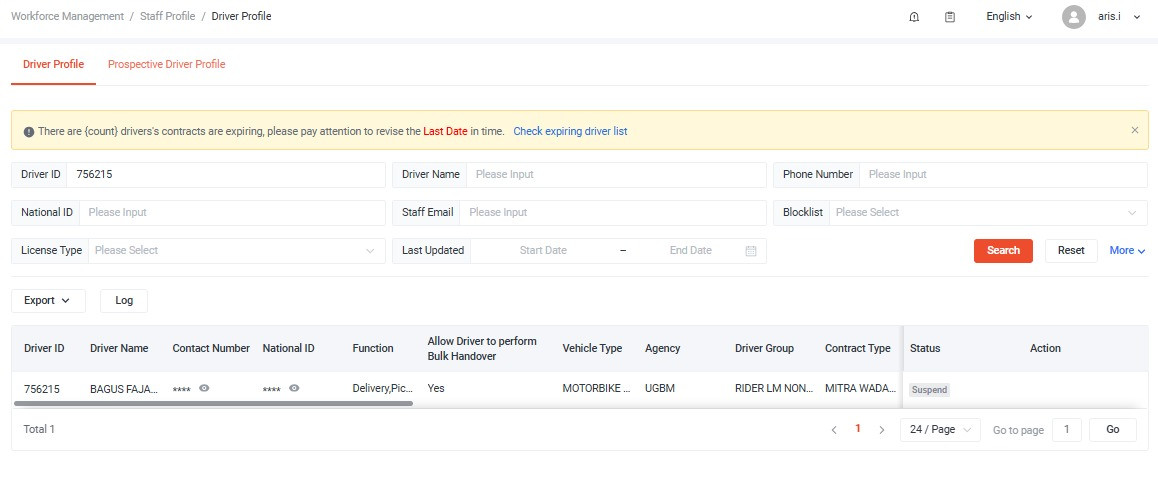
Task: Close the yellow expiring contracts banner
Action: 1135,130
